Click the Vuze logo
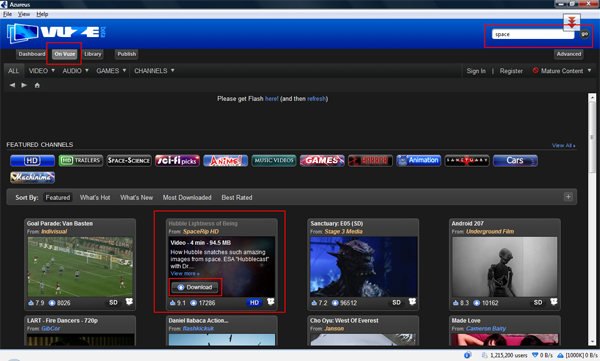600x361 pixels. point(56,33)
